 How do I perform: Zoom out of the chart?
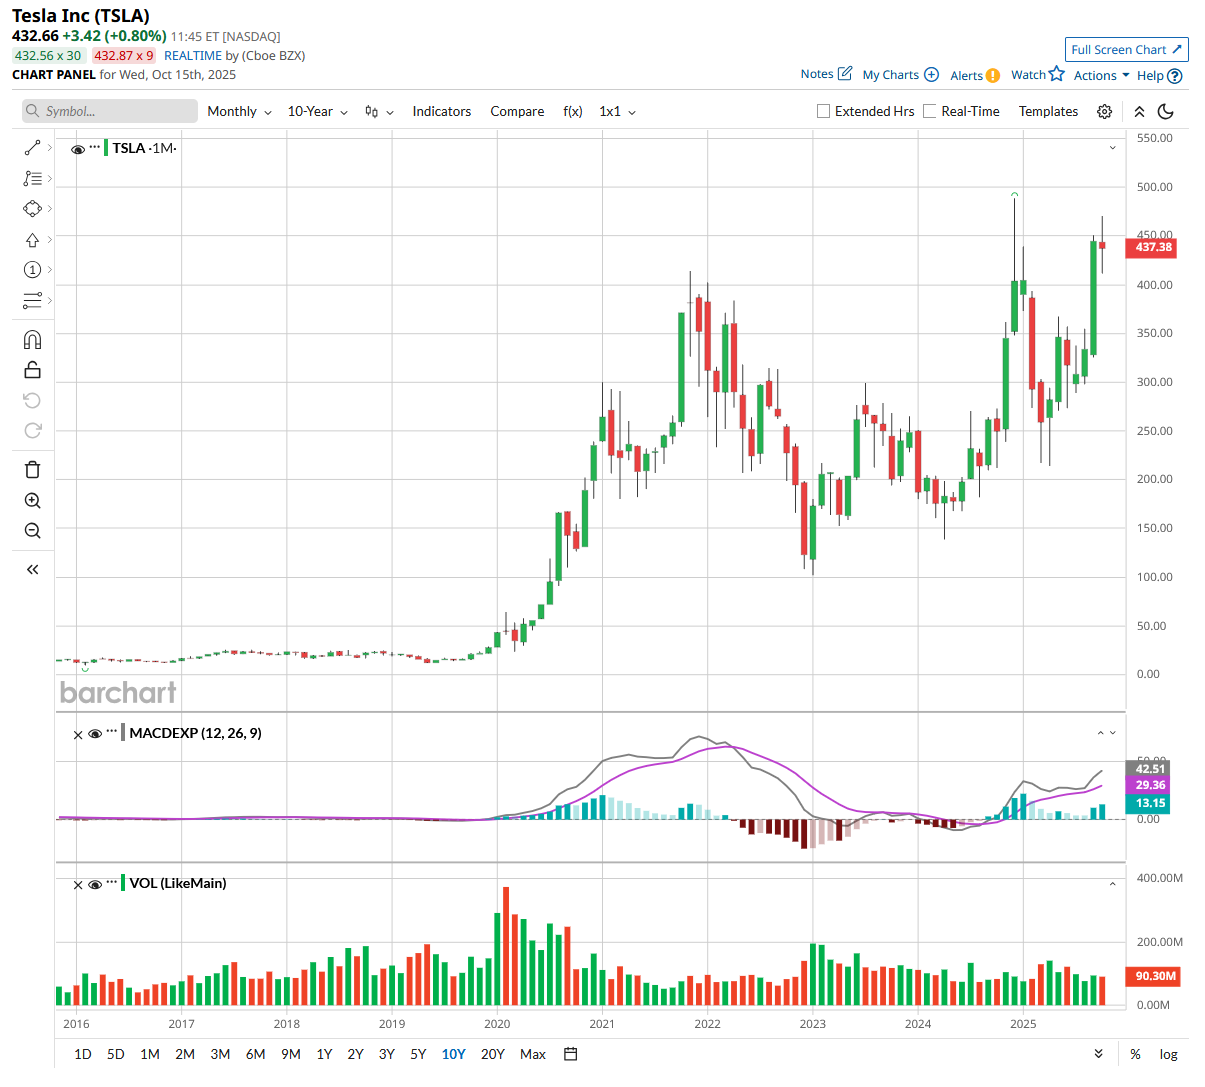pos(32,531)
